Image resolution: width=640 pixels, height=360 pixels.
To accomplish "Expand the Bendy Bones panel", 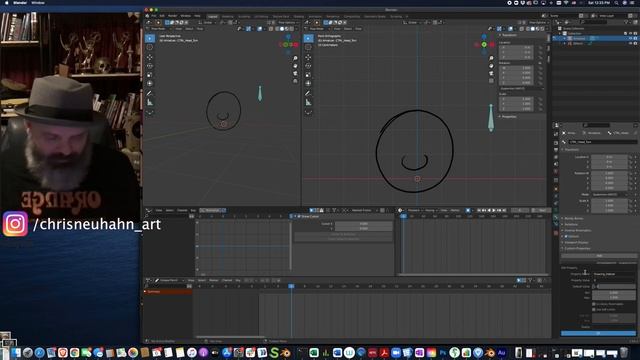I will 573,218.
